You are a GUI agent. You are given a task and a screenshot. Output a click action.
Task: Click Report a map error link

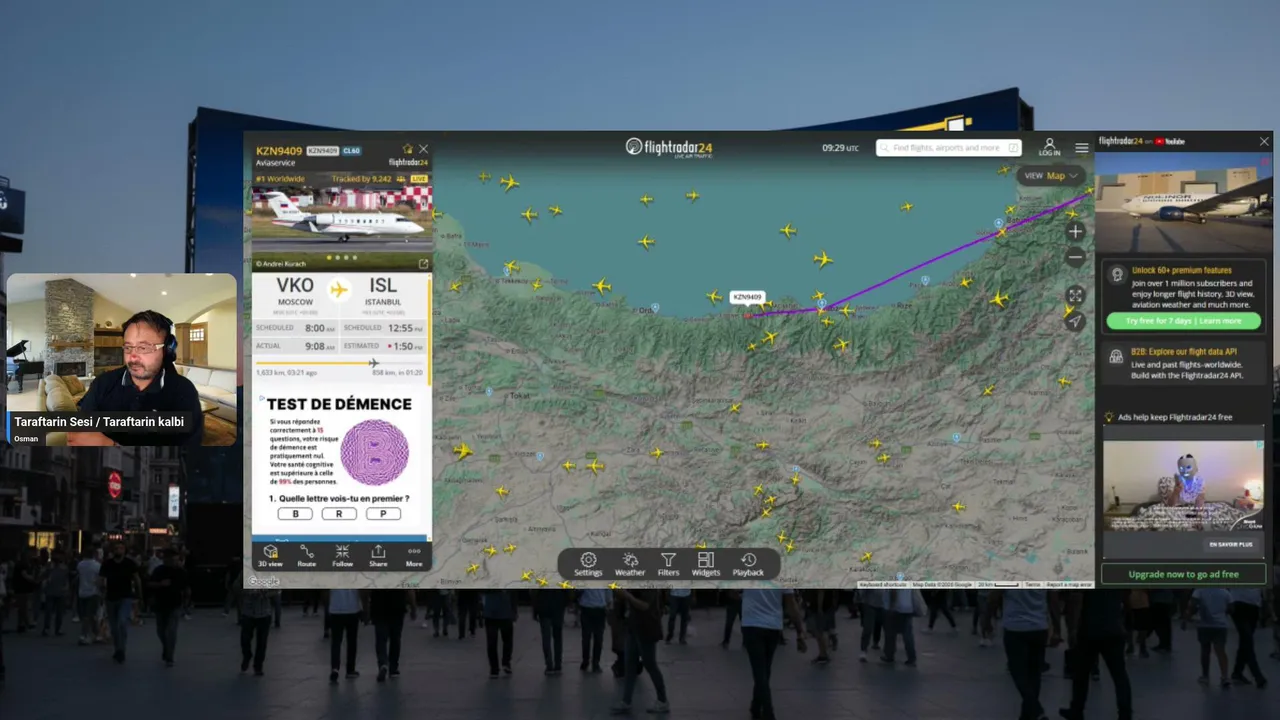click(x=1069, y=584)
